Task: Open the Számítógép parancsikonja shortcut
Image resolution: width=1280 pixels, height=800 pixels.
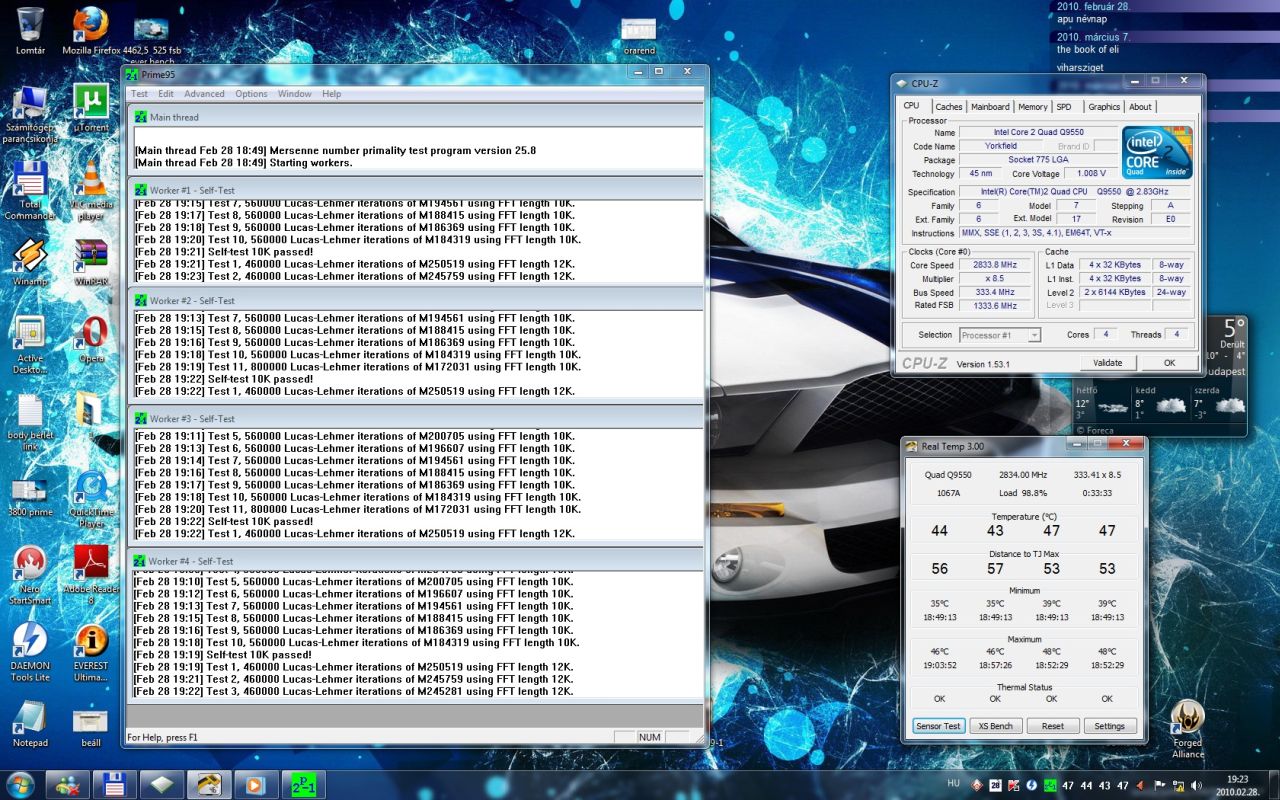Action: pyautogui.click(x=30, y=112)
